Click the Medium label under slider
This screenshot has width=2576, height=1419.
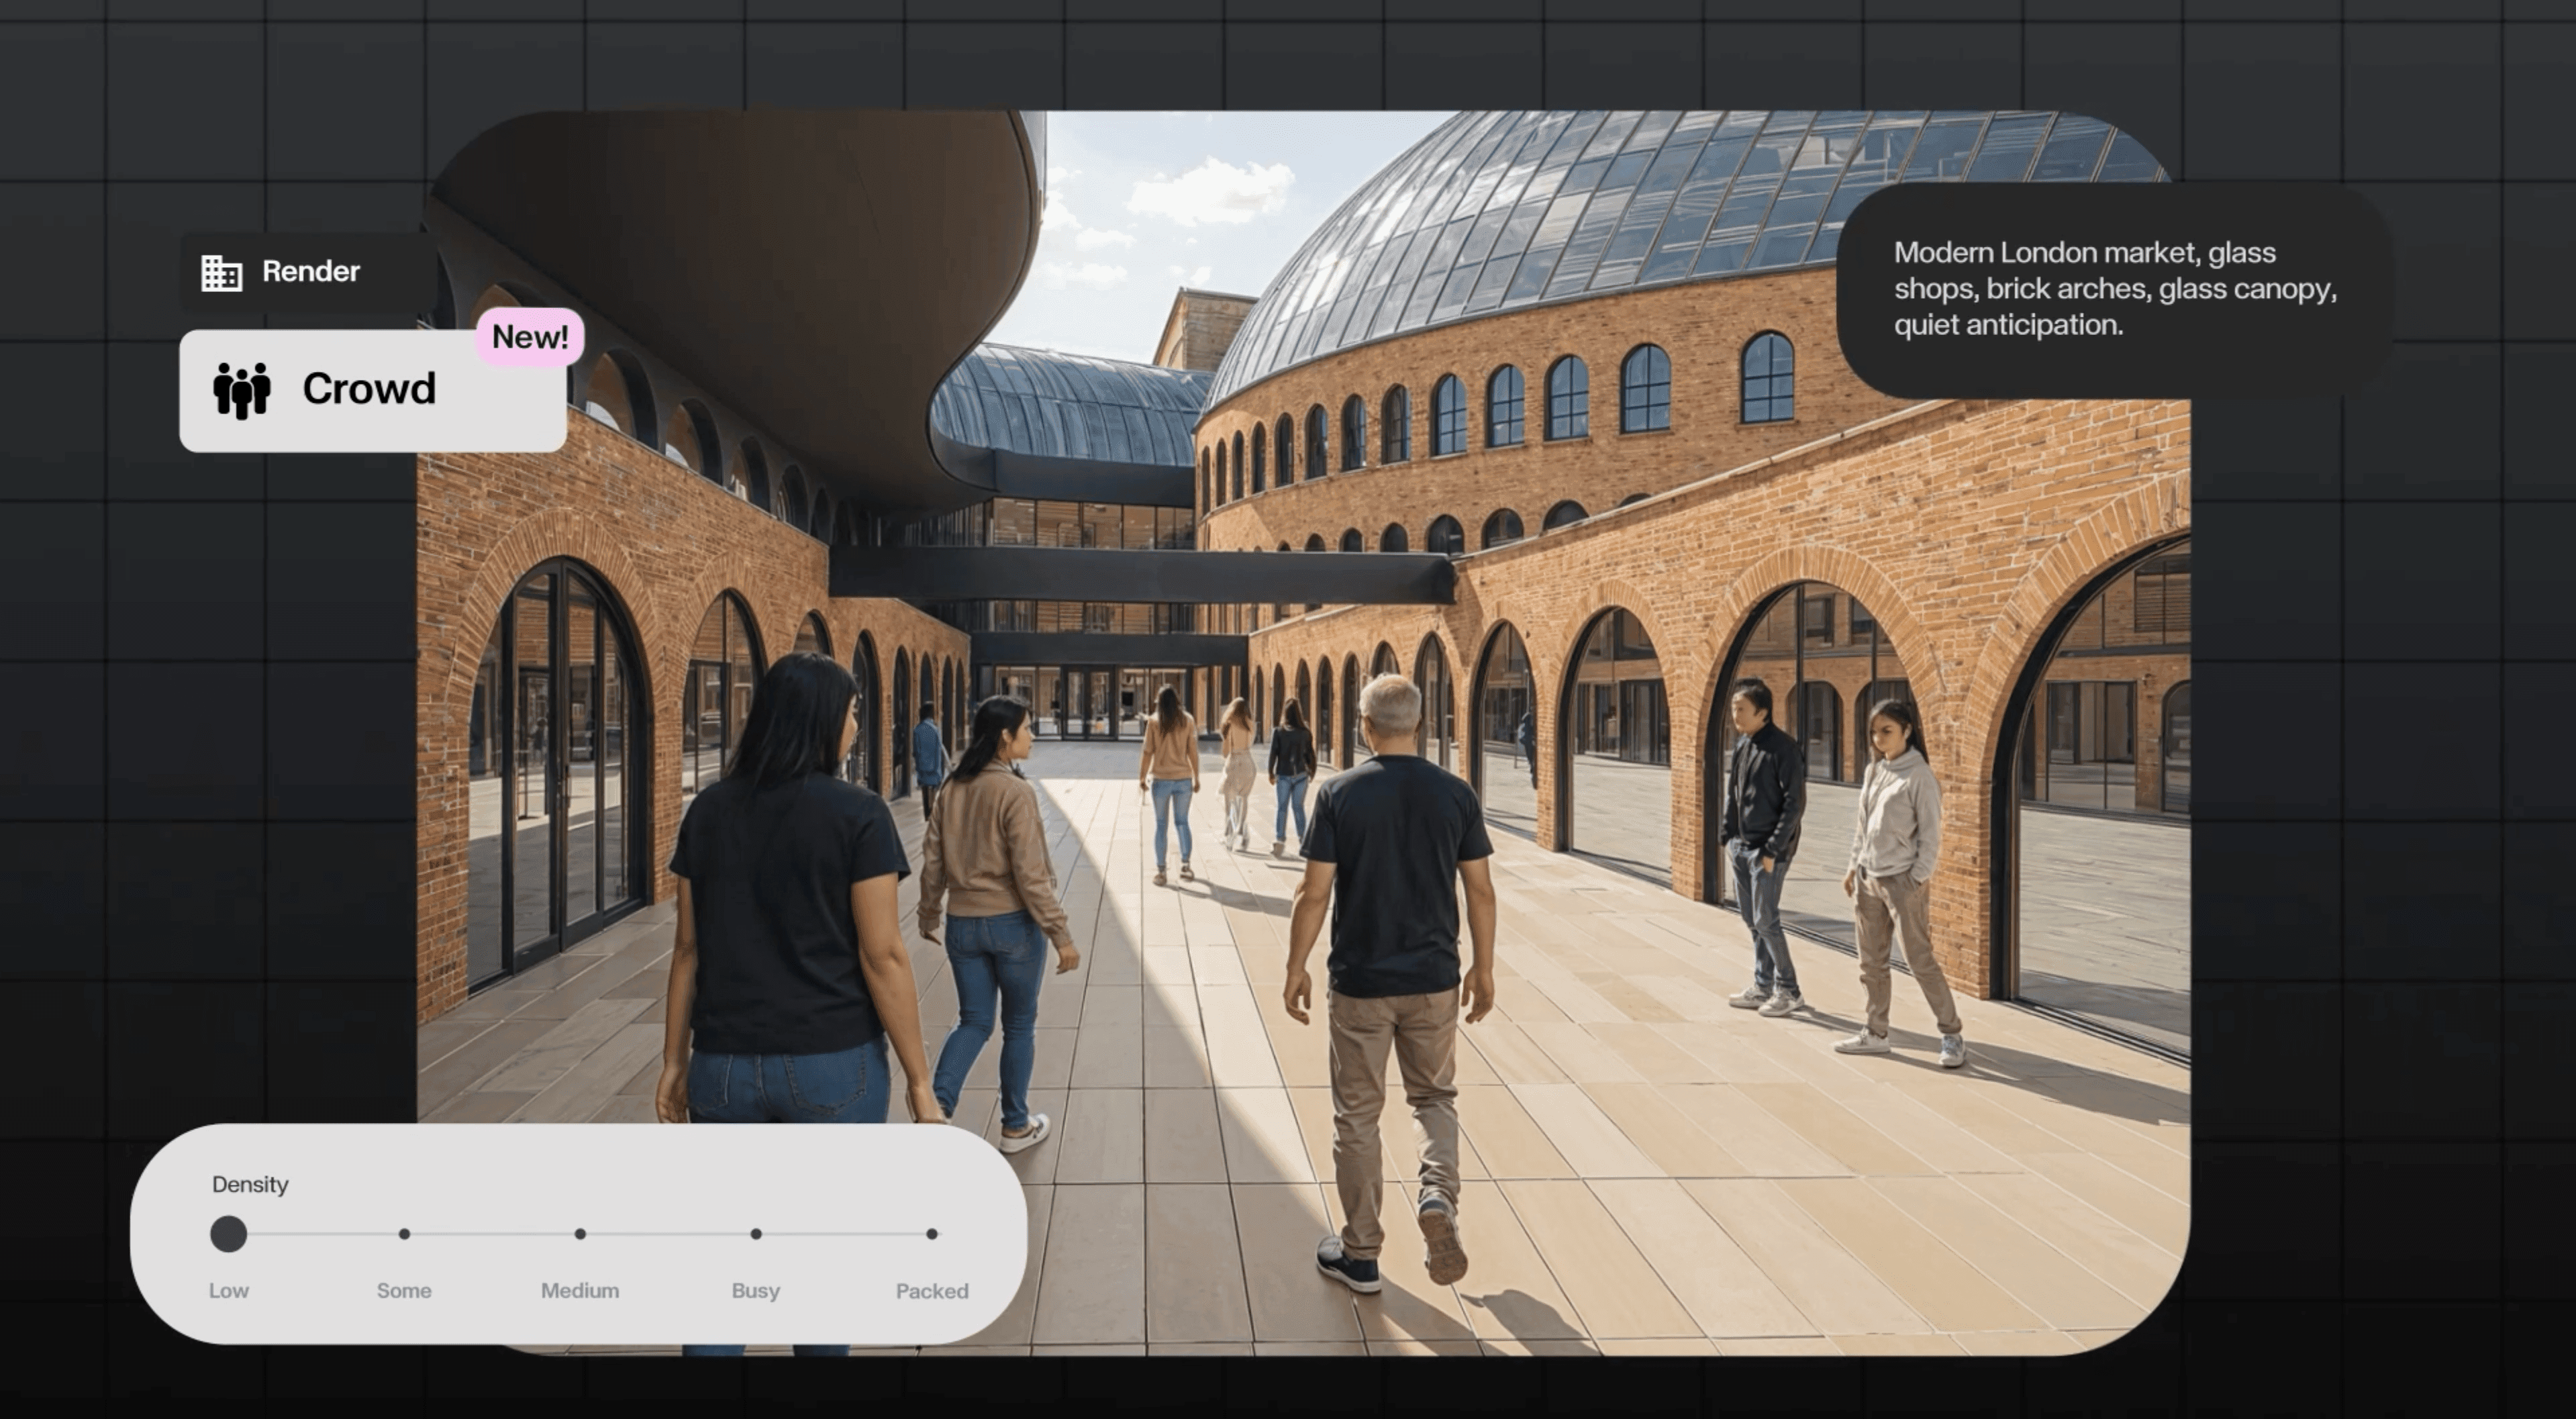580,1291
